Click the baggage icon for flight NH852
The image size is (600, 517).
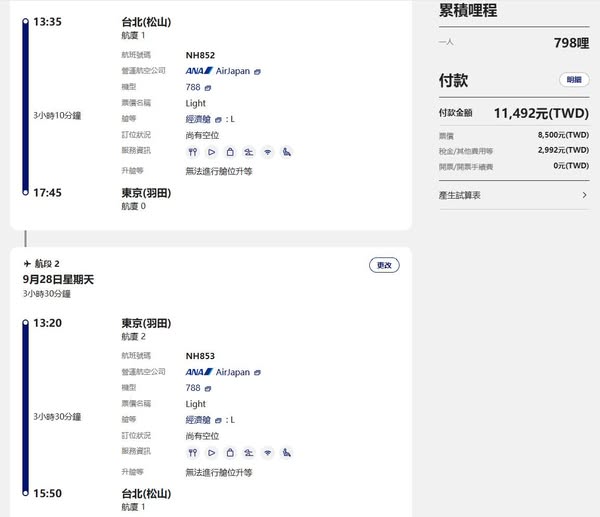229,152
